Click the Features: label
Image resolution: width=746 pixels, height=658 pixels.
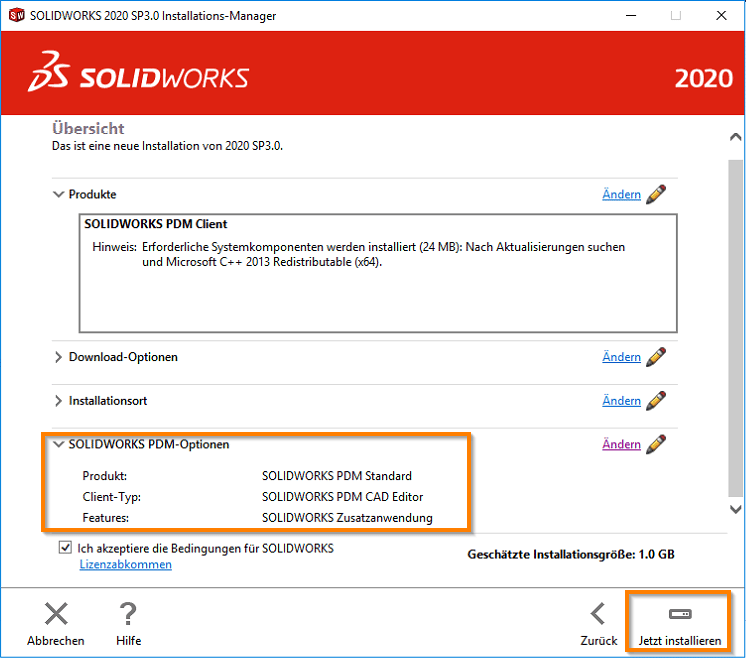tap(106, 518)
